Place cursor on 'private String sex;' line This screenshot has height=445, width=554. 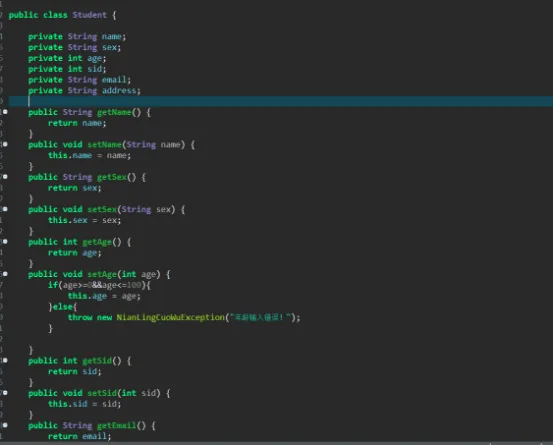tap(75, 47)
